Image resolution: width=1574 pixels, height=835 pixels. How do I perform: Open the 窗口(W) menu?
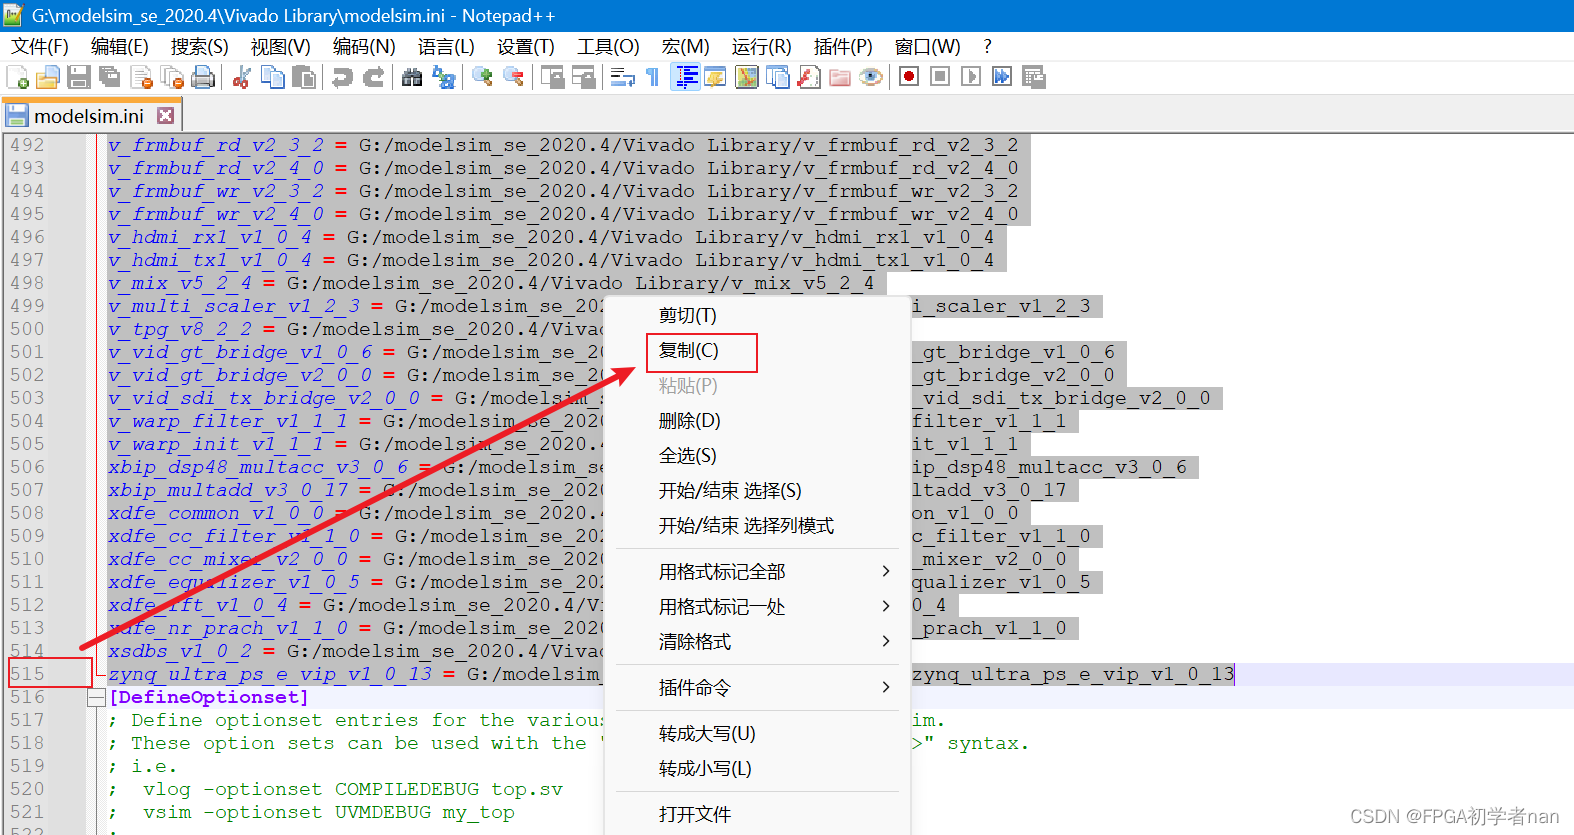928,47
